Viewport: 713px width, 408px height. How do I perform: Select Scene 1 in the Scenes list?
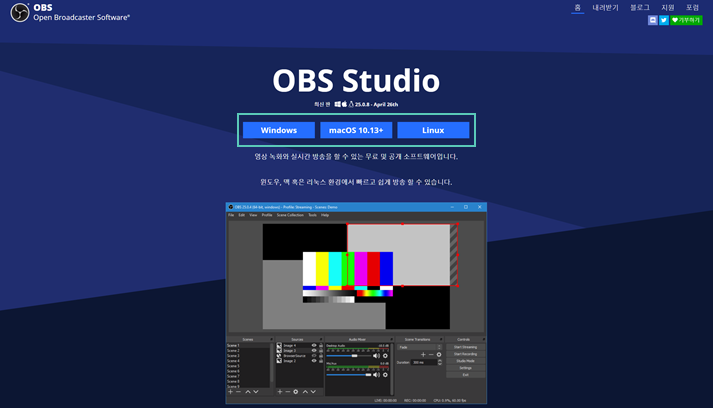point(248,346)
